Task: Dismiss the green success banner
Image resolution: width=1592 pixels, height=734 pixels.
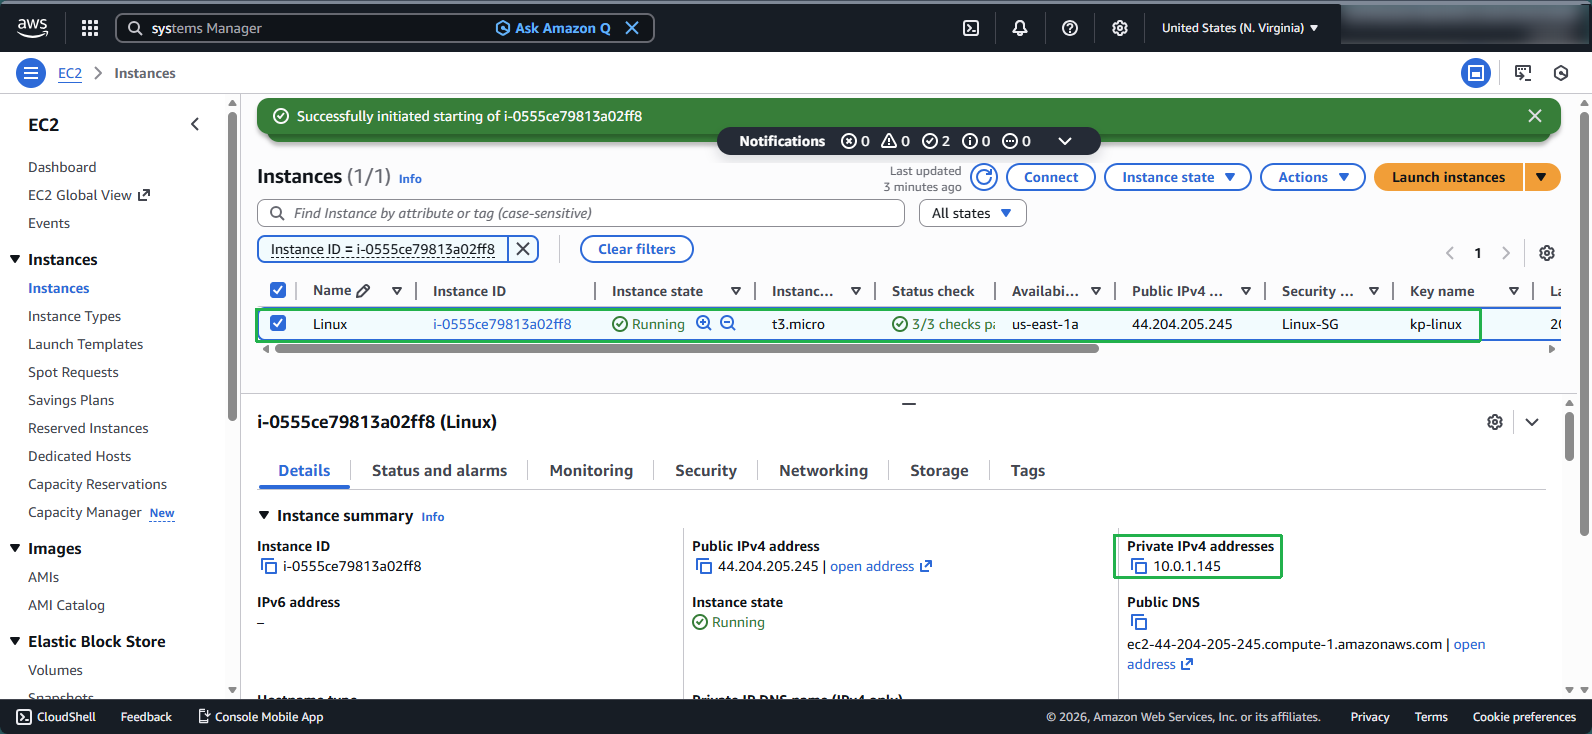Action: (x=1535, y=116)
